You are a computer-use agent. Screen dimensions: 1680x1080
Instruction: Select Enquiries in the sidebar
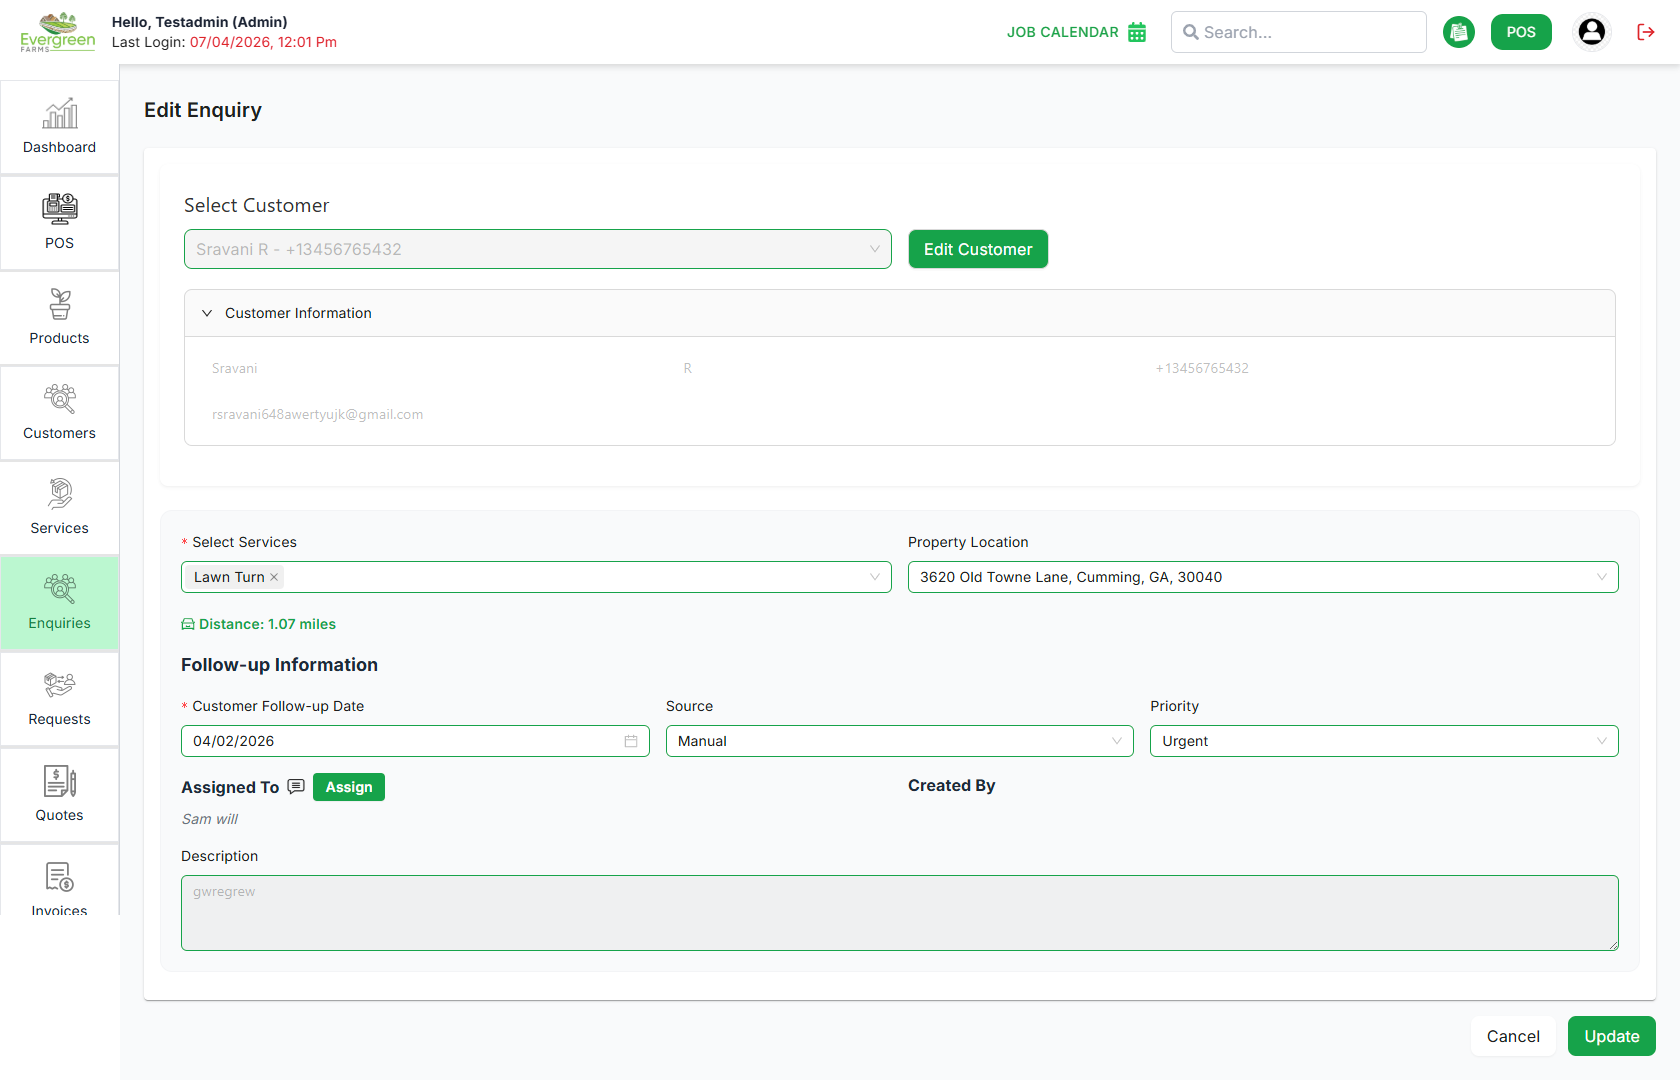pos(59,603)
